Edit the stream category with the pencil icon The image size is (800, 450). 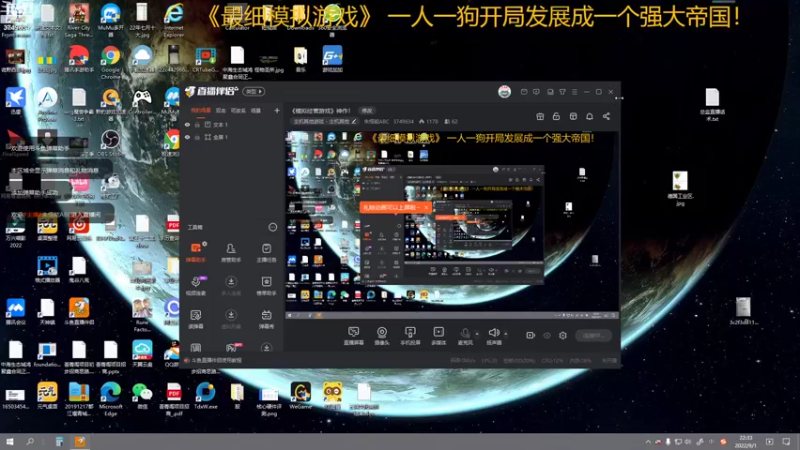coord(354,121)
